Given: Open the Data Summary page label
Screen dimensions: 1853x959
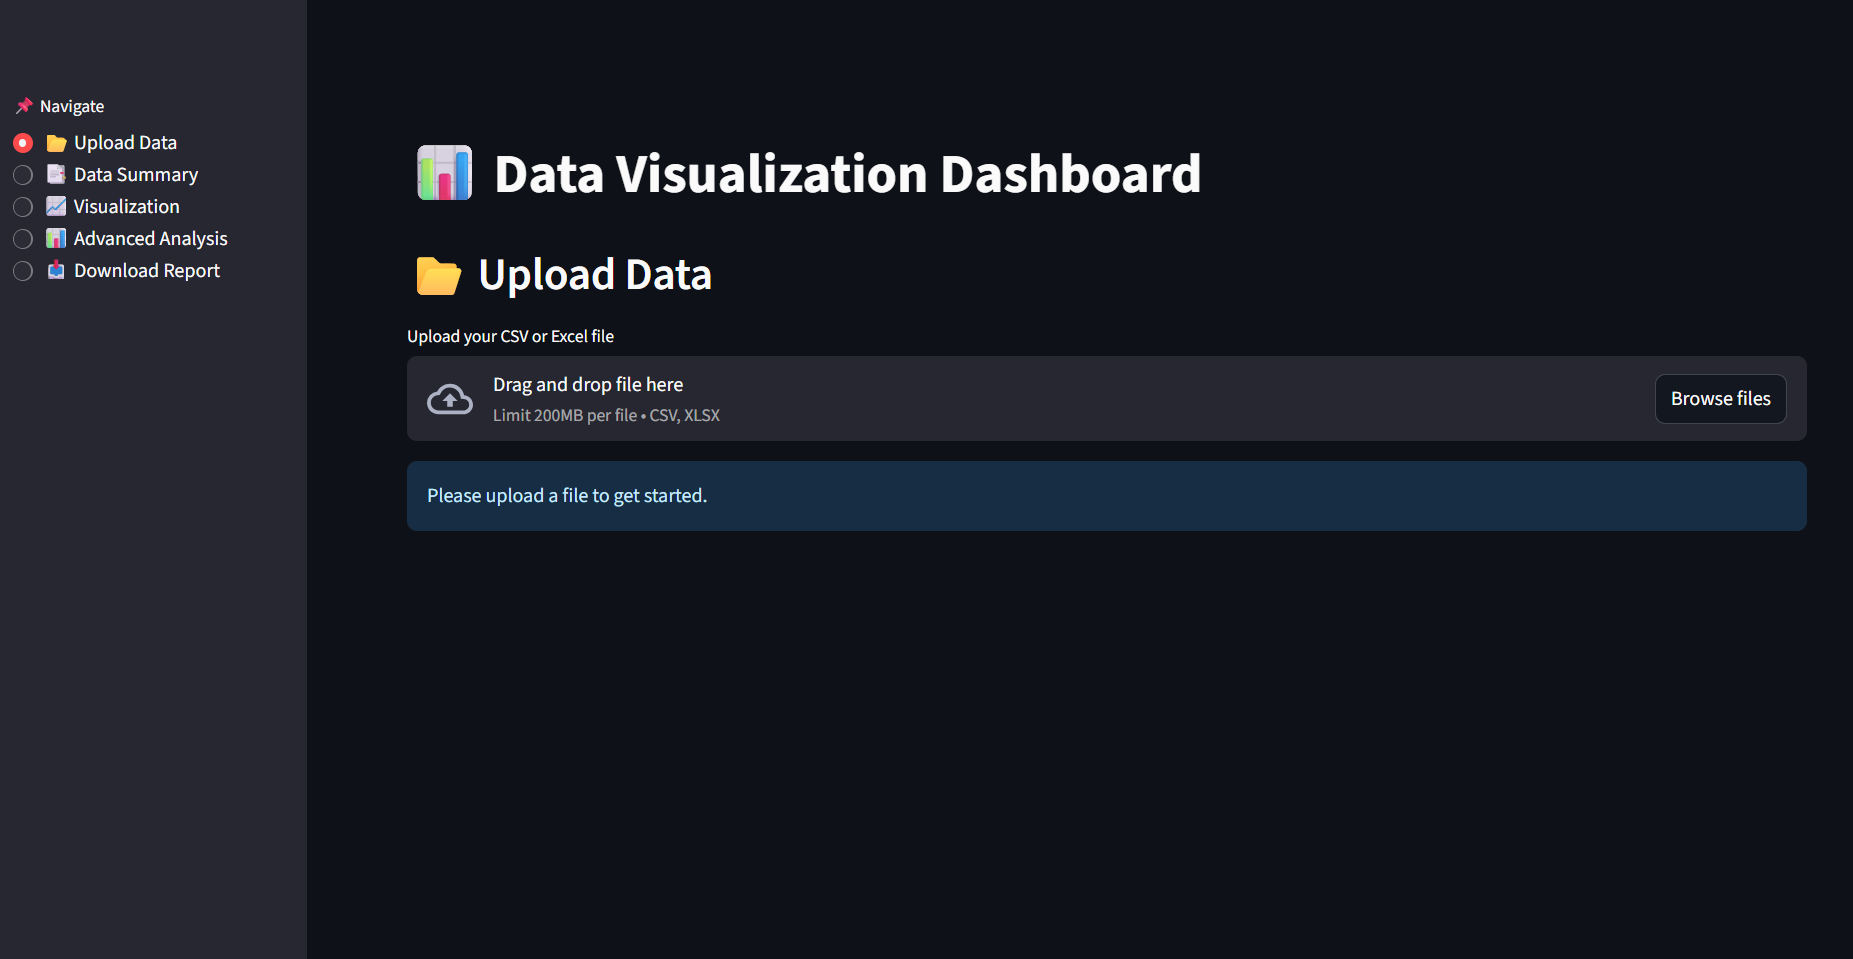Looking at the screenshot, I should click(136, 175).
